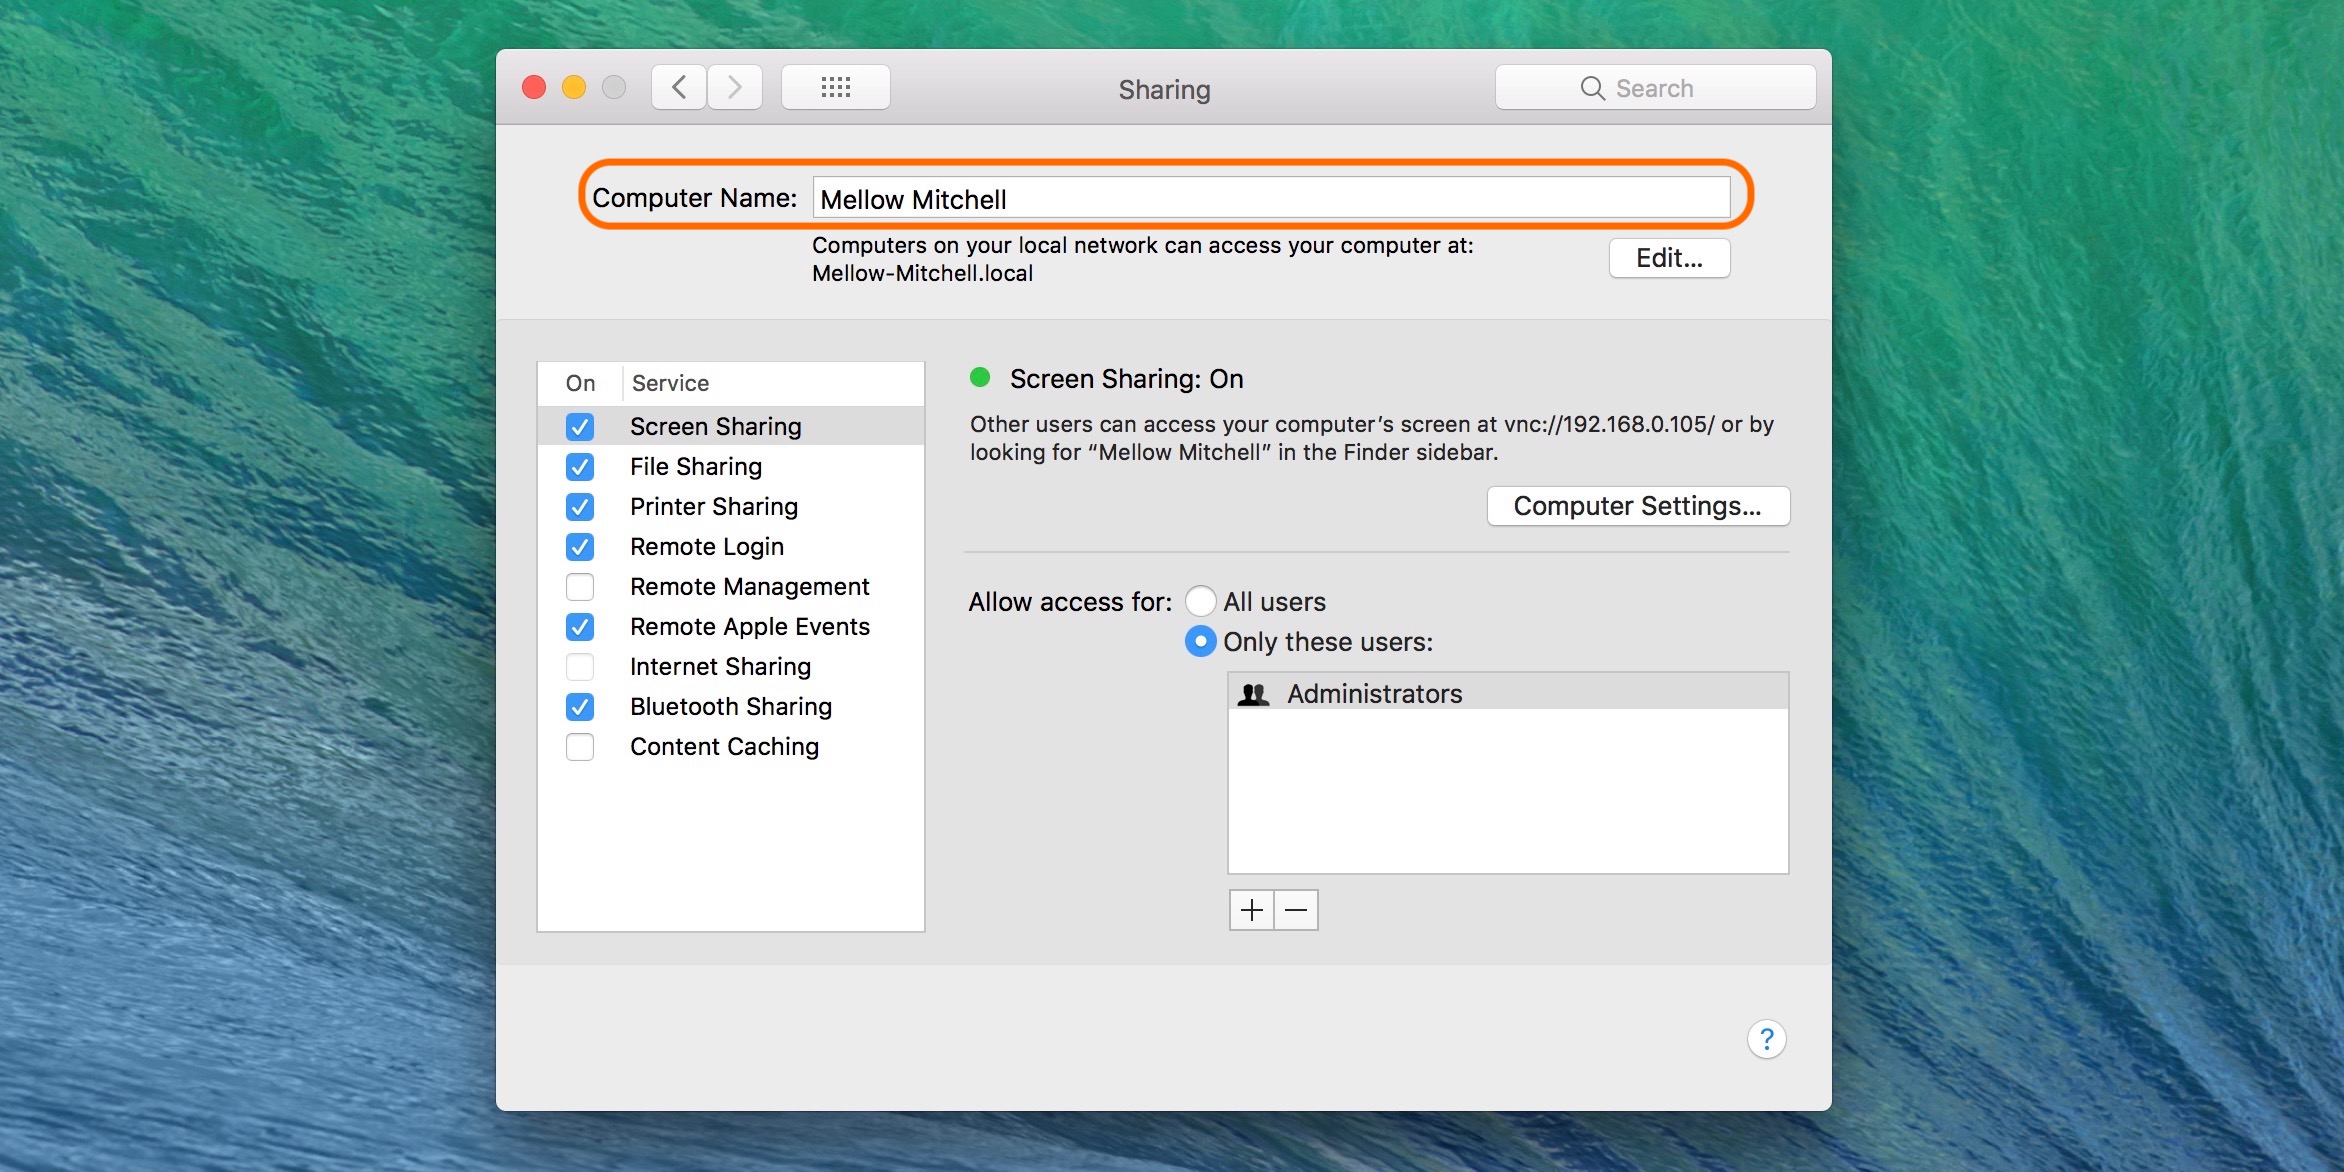Toggle Internet Sharing checkbox on
The width and height of the screenshot is (2344, 1172).
point(579,667)
